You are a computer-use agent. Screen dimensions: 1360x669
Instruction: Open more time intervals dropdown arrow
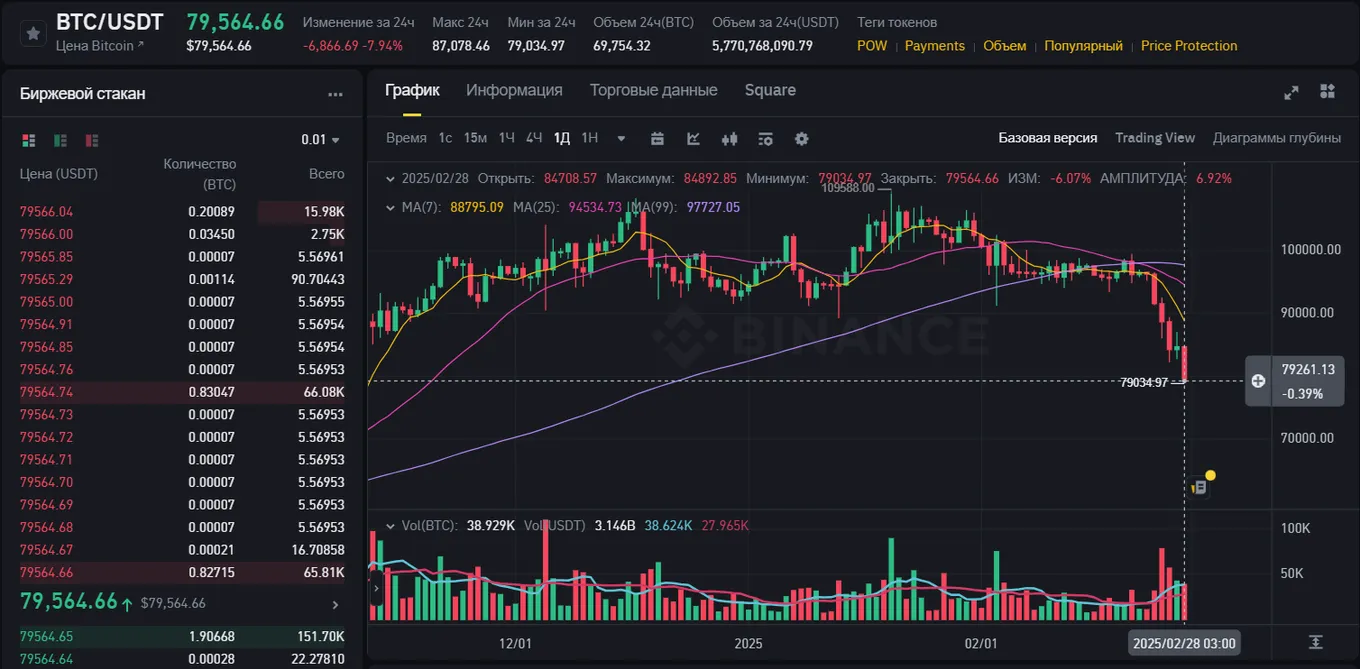[621, 138]
